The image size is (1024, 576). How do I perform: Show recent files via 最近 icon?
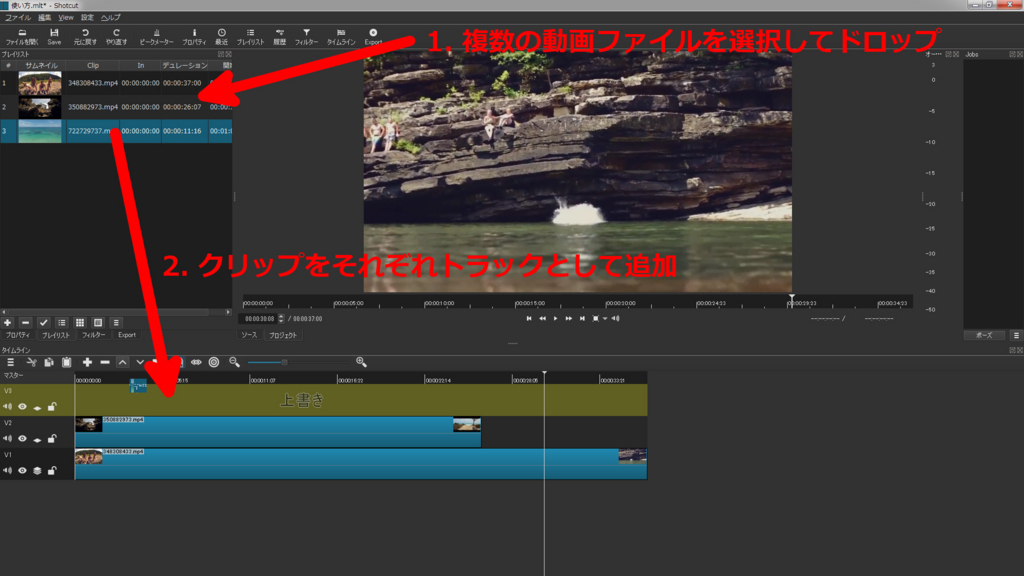pos(221,37)
